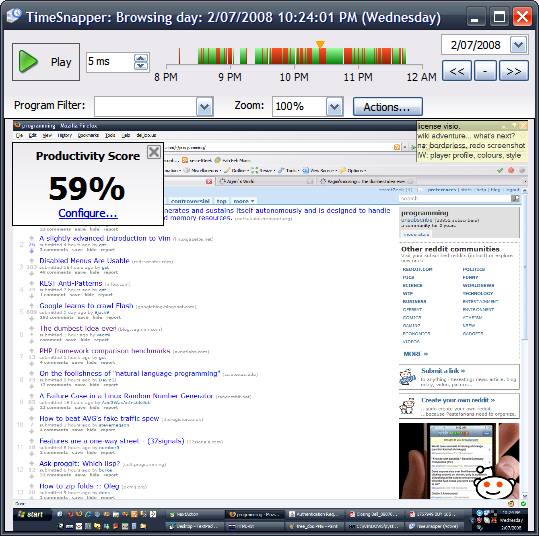The height and width of the screenshot is (536, 539).
Task: Upvote 'Ask proggit: Which lisp?'
Action: tap(31, 463)
